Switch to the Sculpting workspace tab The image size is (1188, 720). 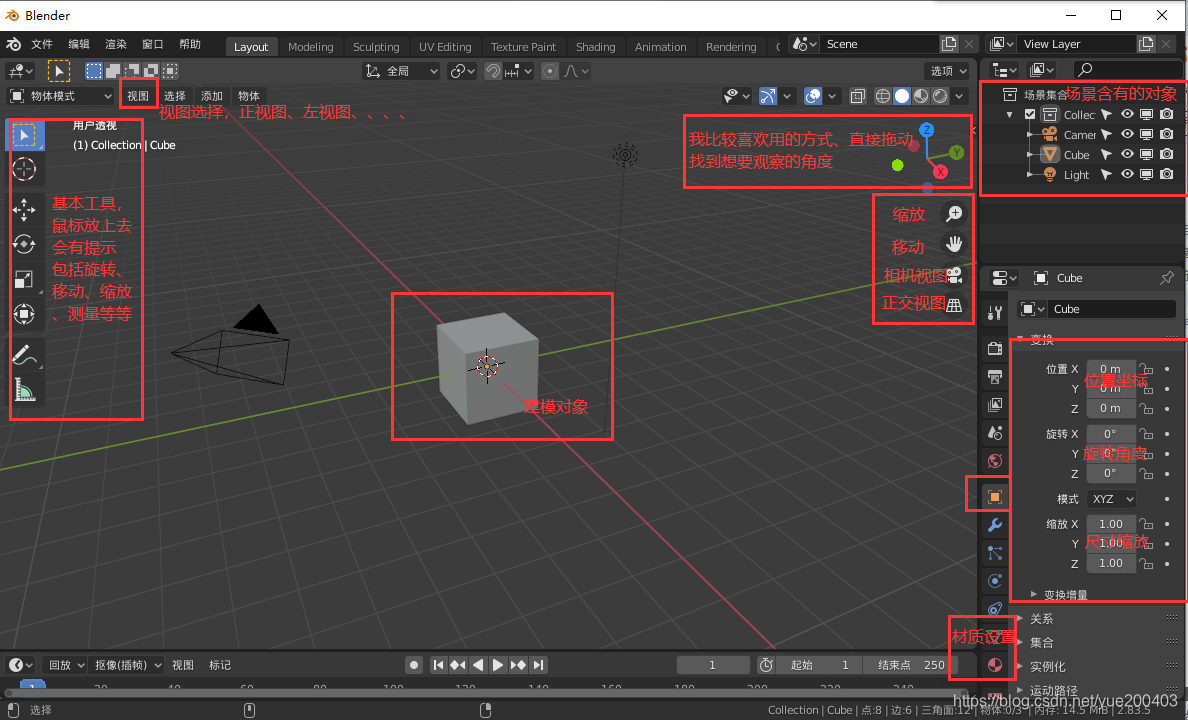(x=376, y=46)
